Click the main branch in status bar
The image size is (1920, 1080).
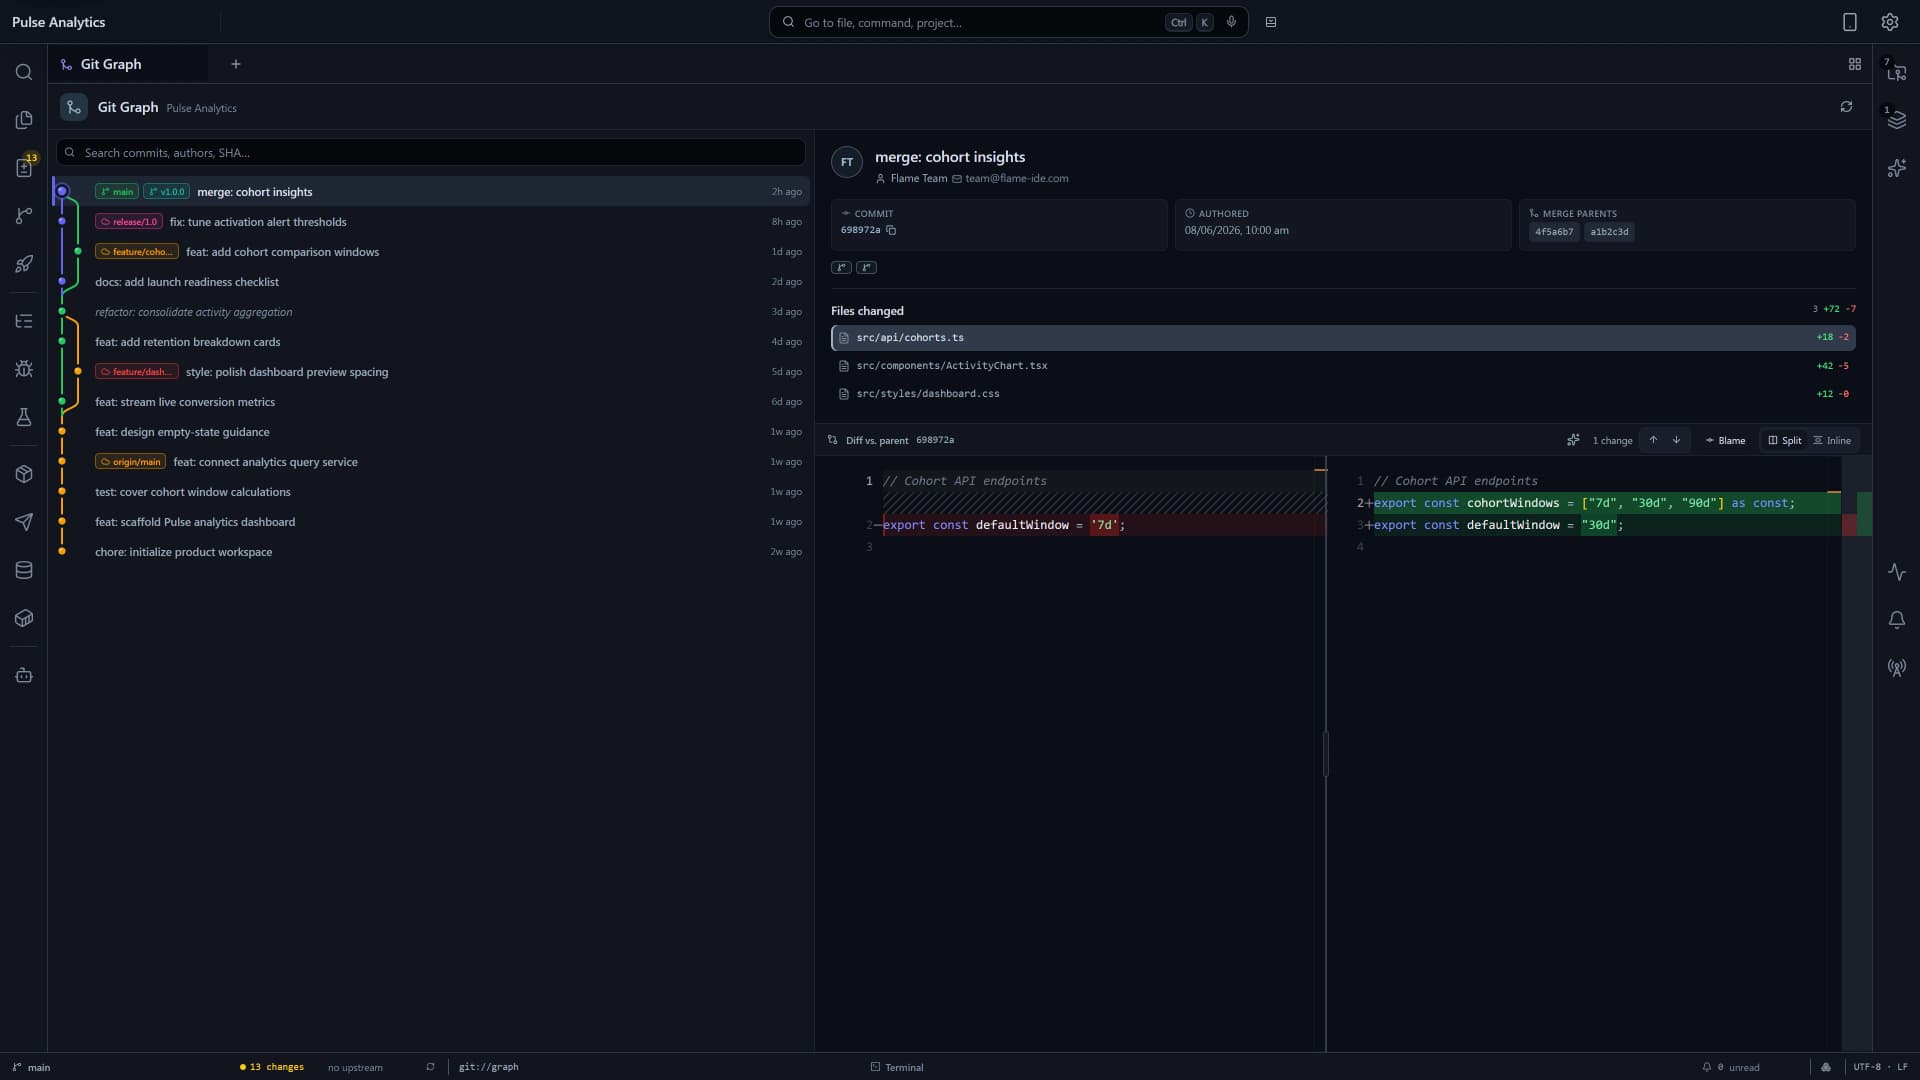[31, 1067]
